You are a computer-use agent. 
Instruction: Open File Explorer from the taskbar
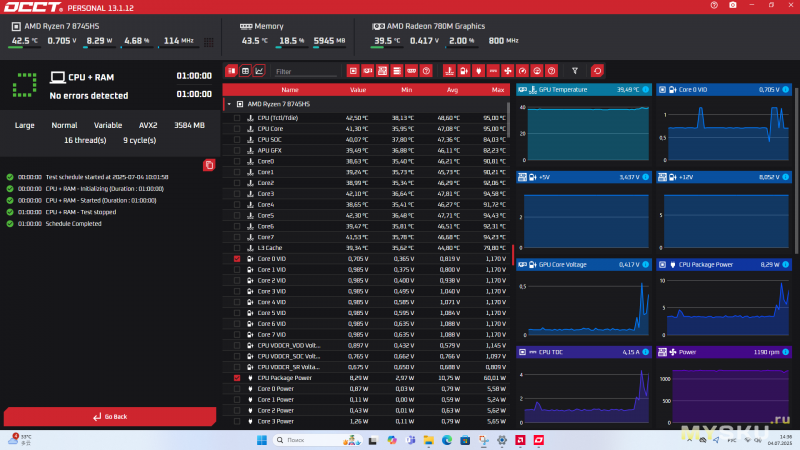tap(429, 440)
